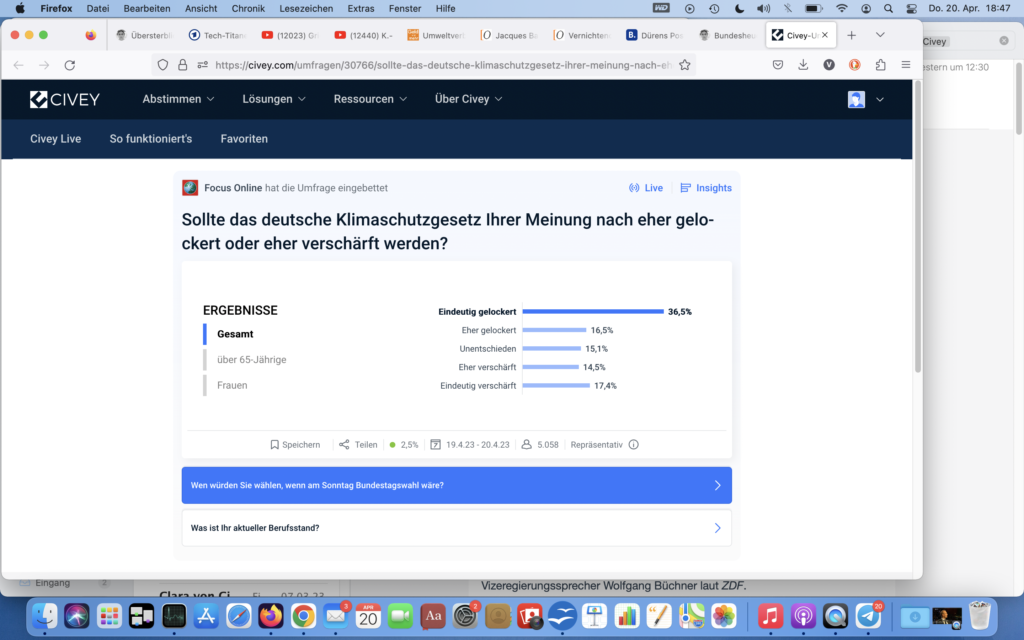Open the Bundestagswahl Sonntag question

click(x=456, y=485)
